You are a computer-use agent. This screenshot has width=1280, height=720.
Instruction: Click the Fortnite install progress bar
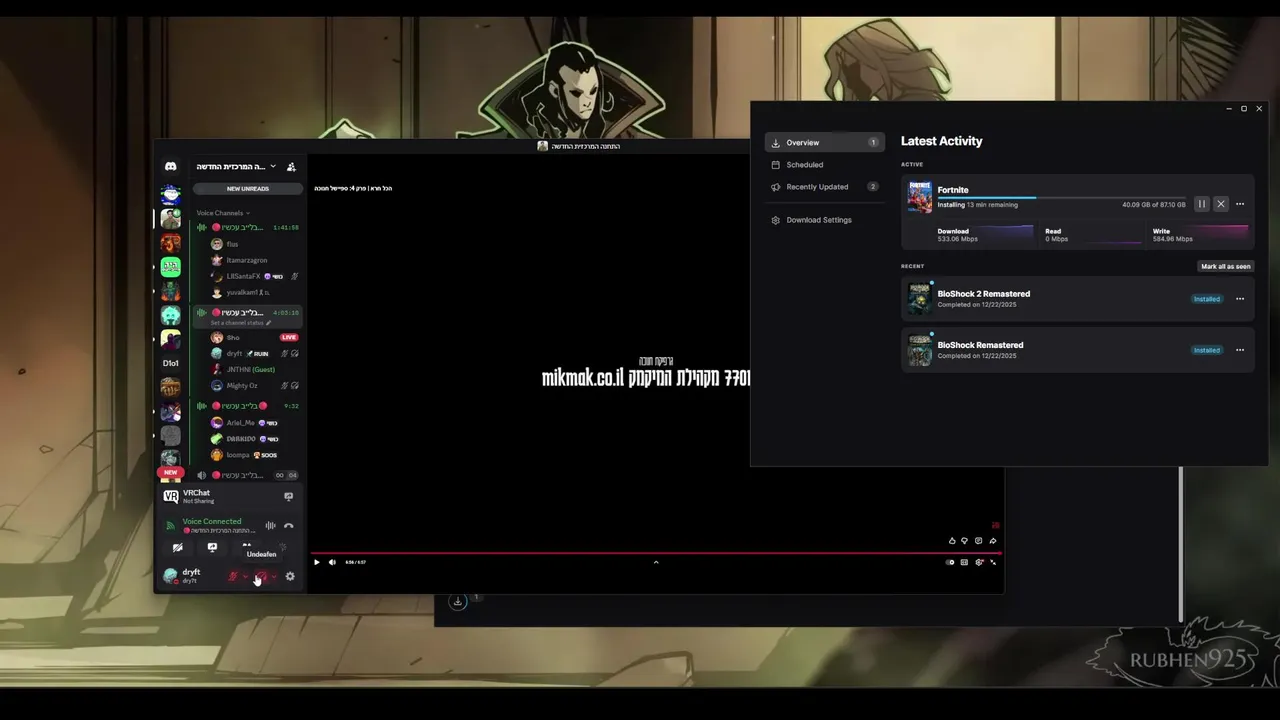click(1061, 197)
